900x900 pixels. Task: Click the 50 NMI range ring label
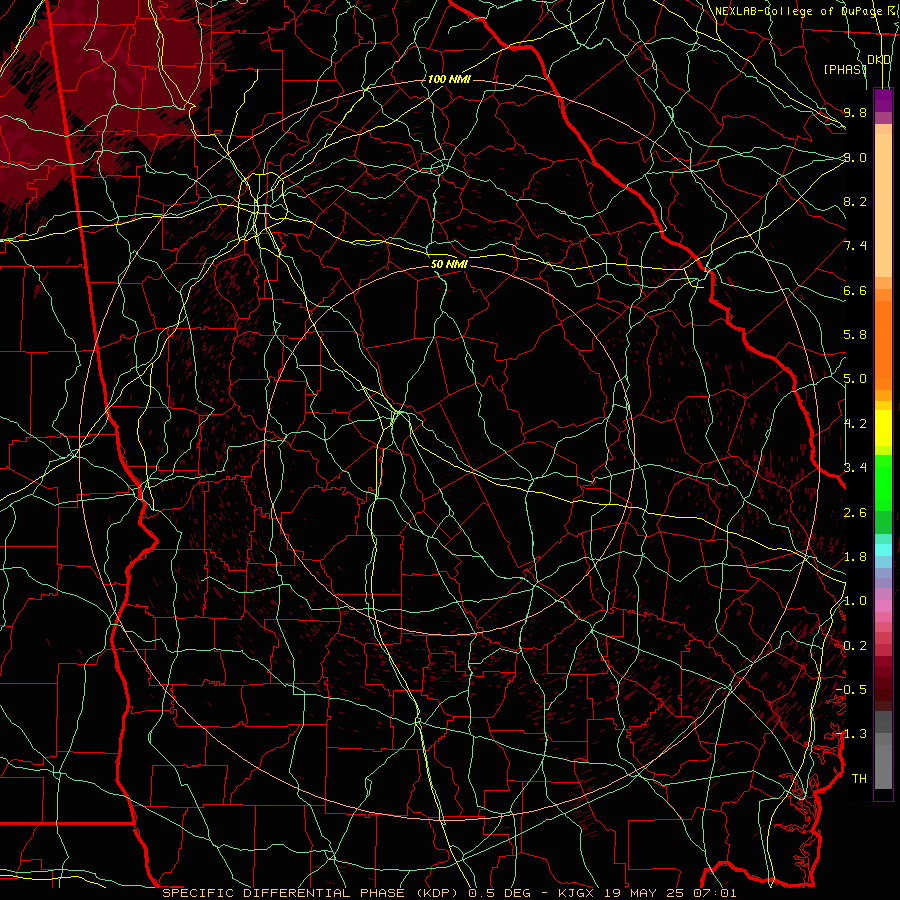click(x=449, y=264)
